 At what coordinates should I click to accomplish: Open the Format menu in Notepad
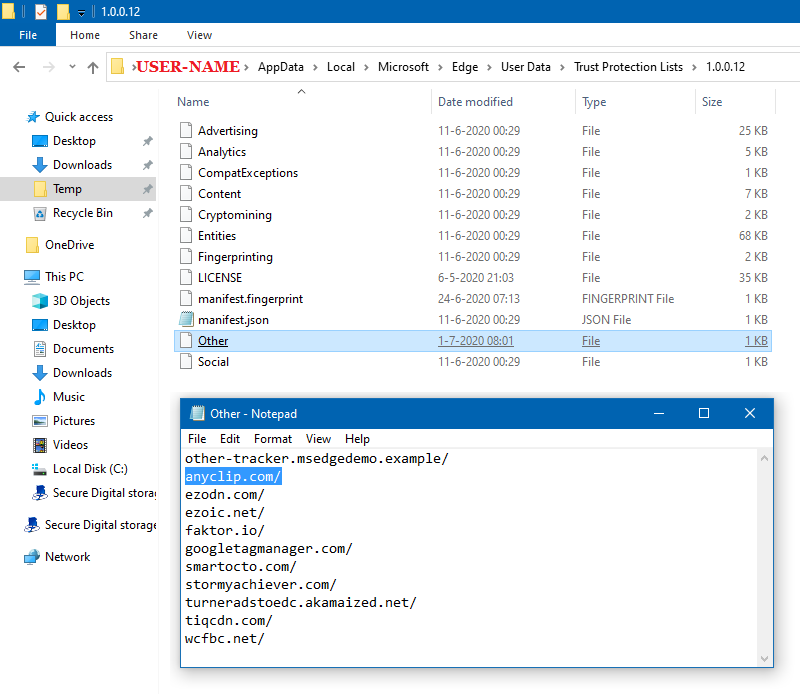[x=273, y=439]
